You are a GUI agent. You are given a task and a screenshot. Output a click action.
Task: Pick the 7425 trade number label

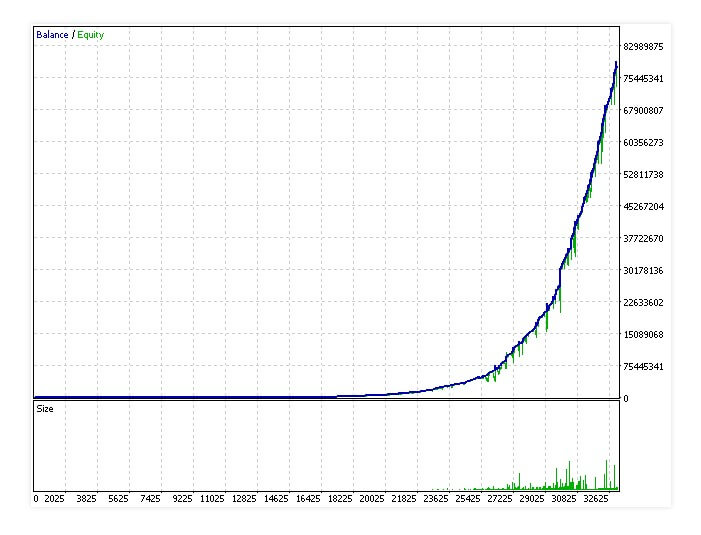(x=150, y=498)
